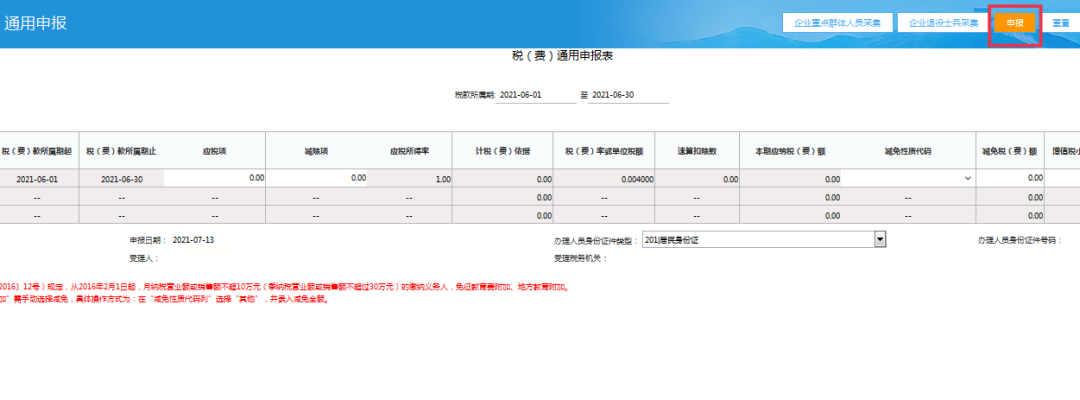
Task: Click the 受理人 label
Action: pyautogui.click(x=144, y=259)
